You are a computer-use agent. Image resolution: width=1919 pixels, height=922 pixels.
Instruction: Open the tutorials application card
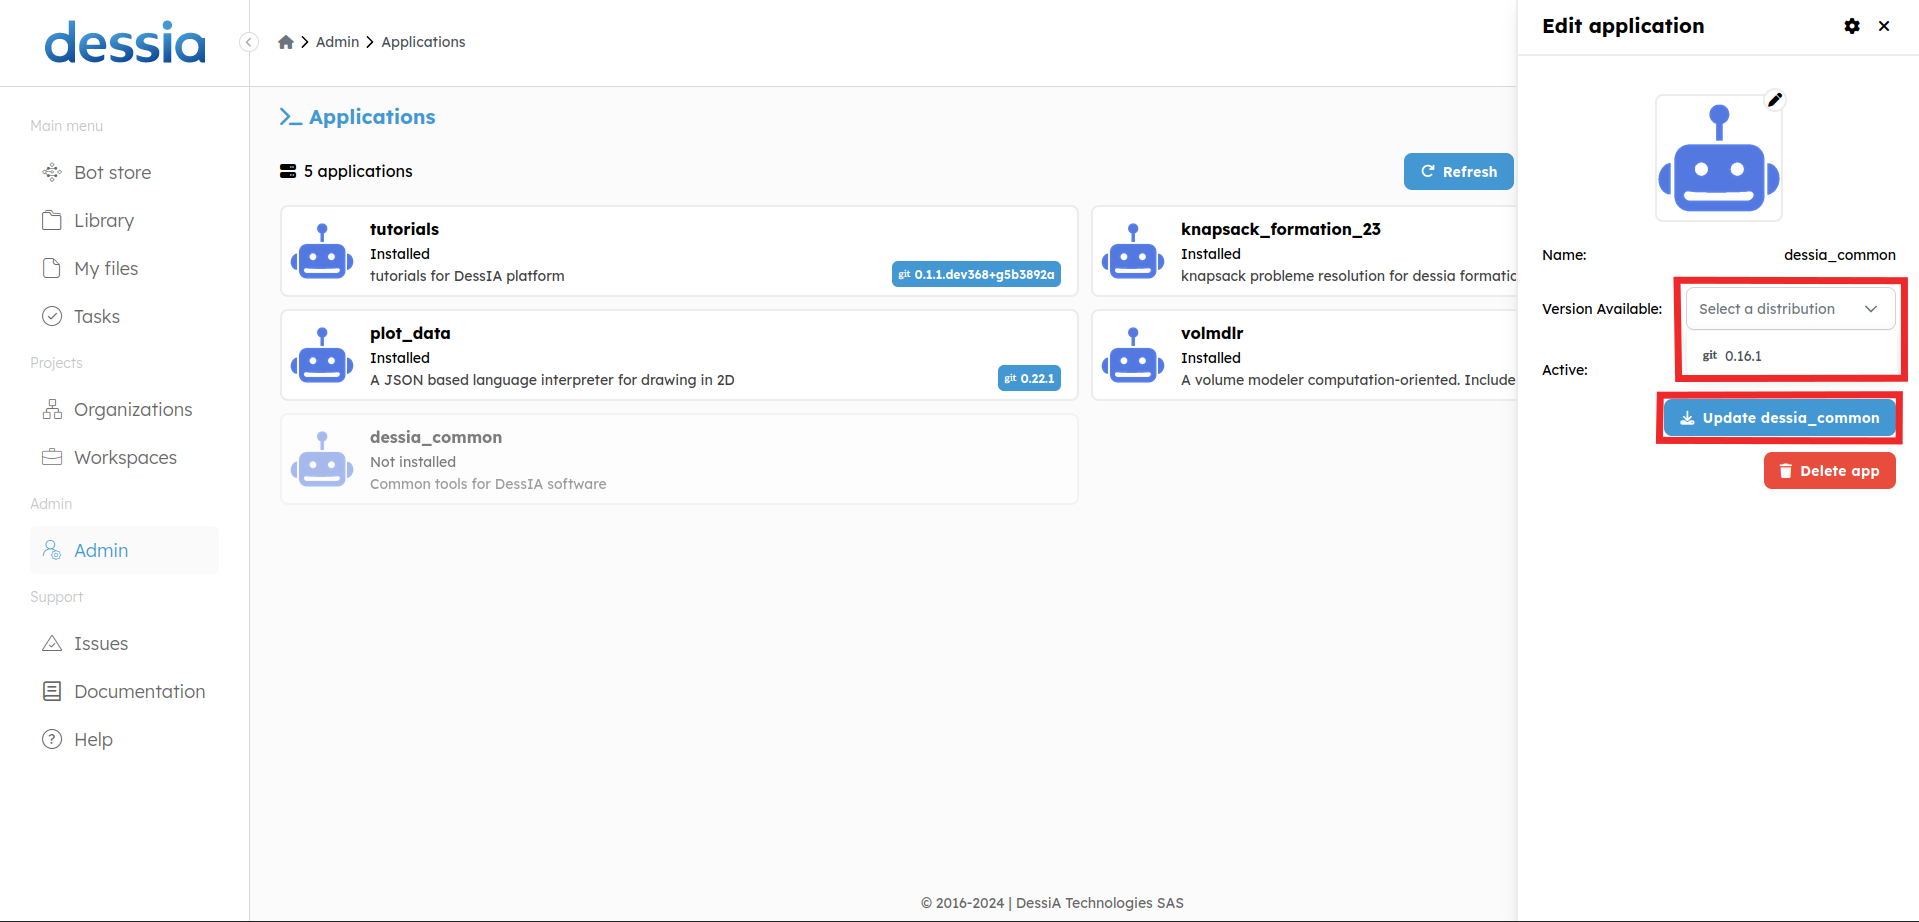(679, 252)
